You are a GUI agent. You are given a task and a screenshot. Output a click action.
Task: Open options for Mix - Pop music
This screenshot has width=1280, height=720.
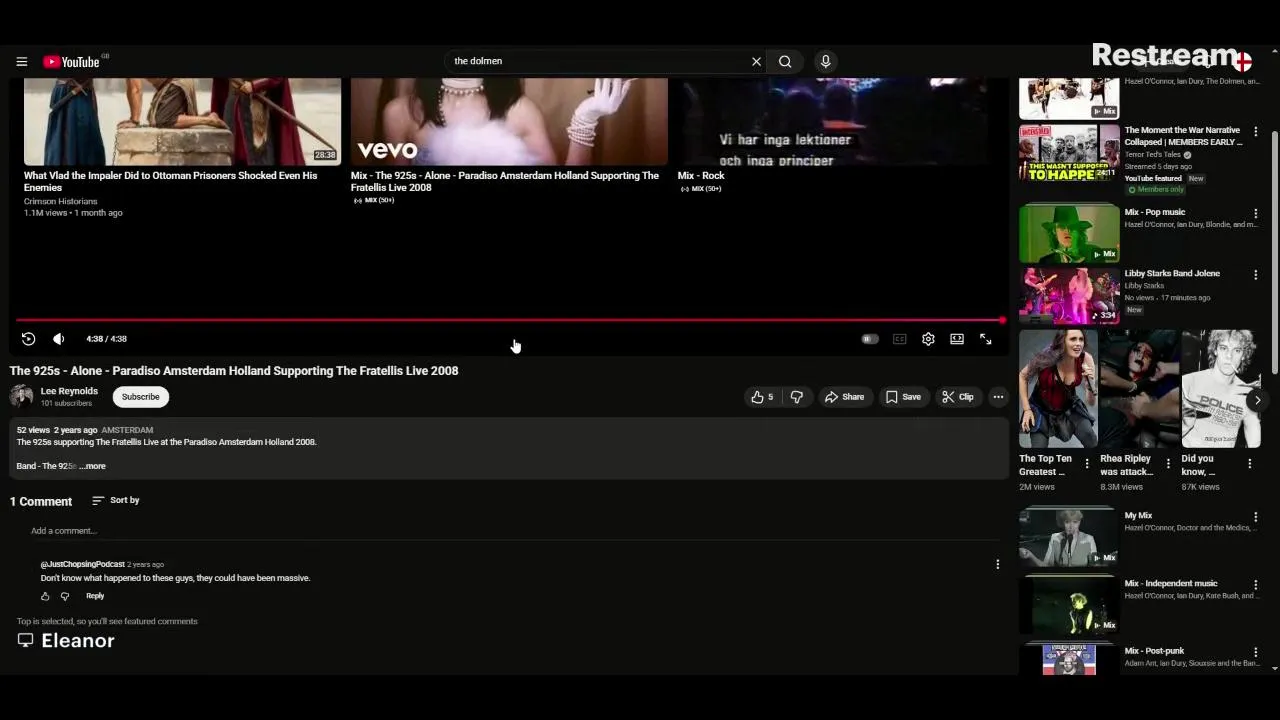click(1256, 214)
